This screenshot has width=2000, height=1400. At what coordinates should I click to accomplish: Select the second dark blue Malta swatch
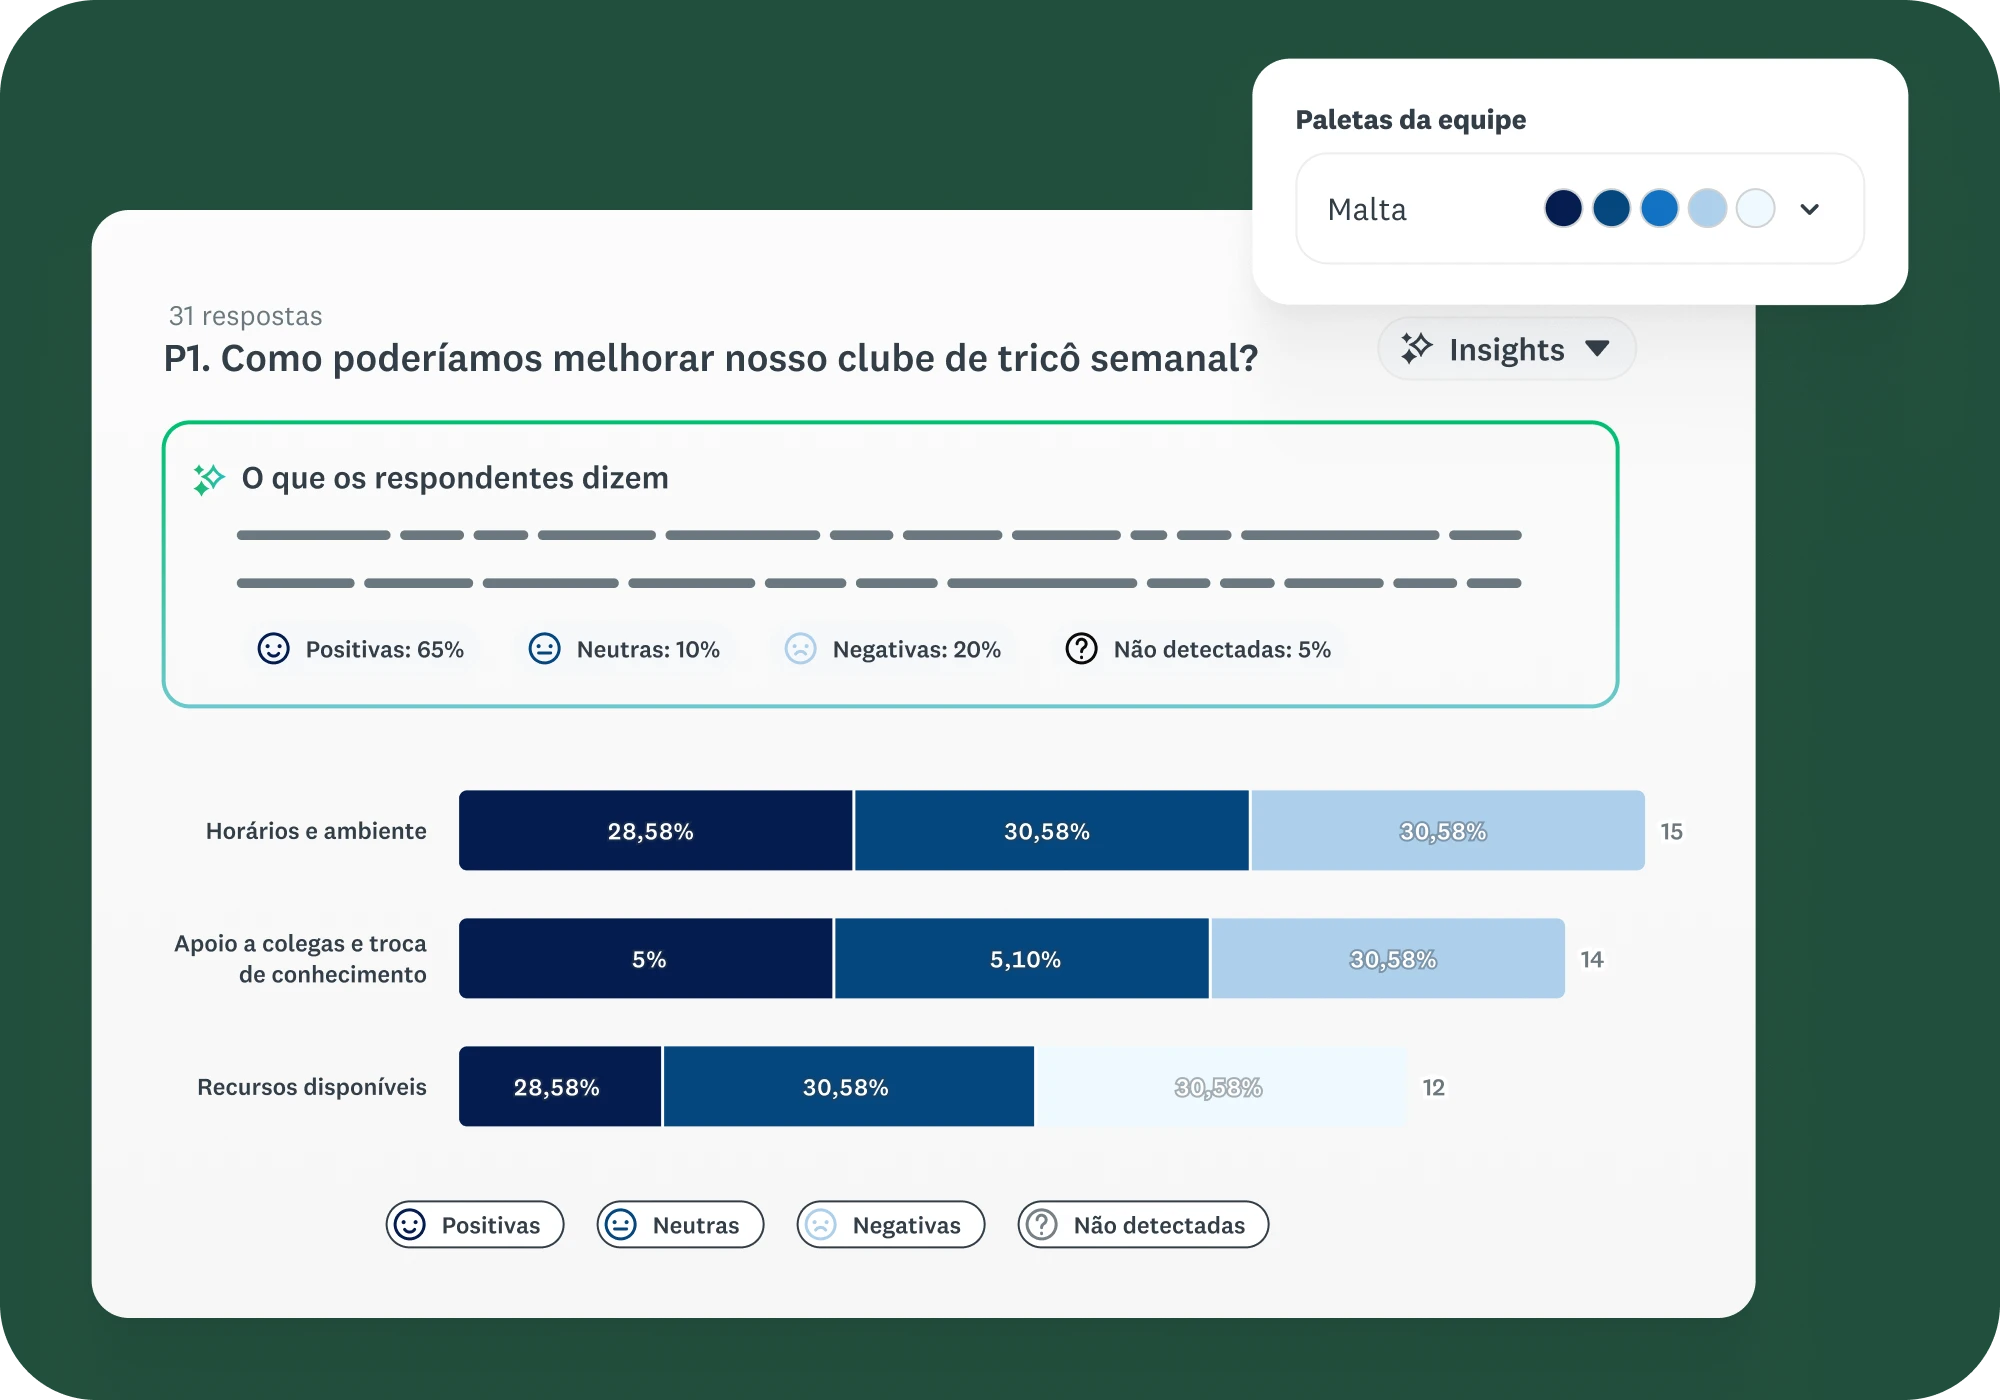tap(1611, 209)
